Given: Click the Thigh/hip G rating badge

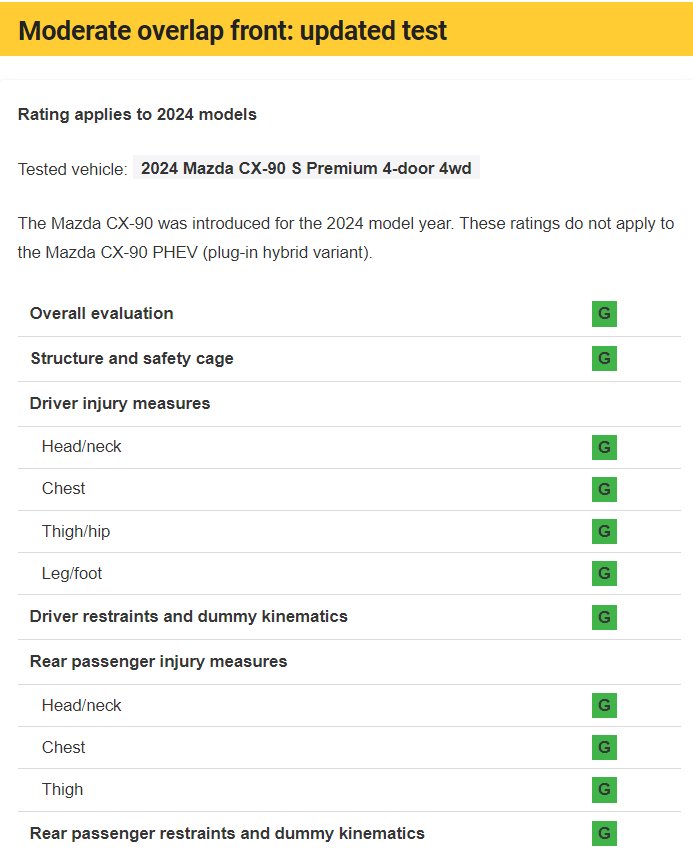Looking at the screenshot, I should pos(604,531).
